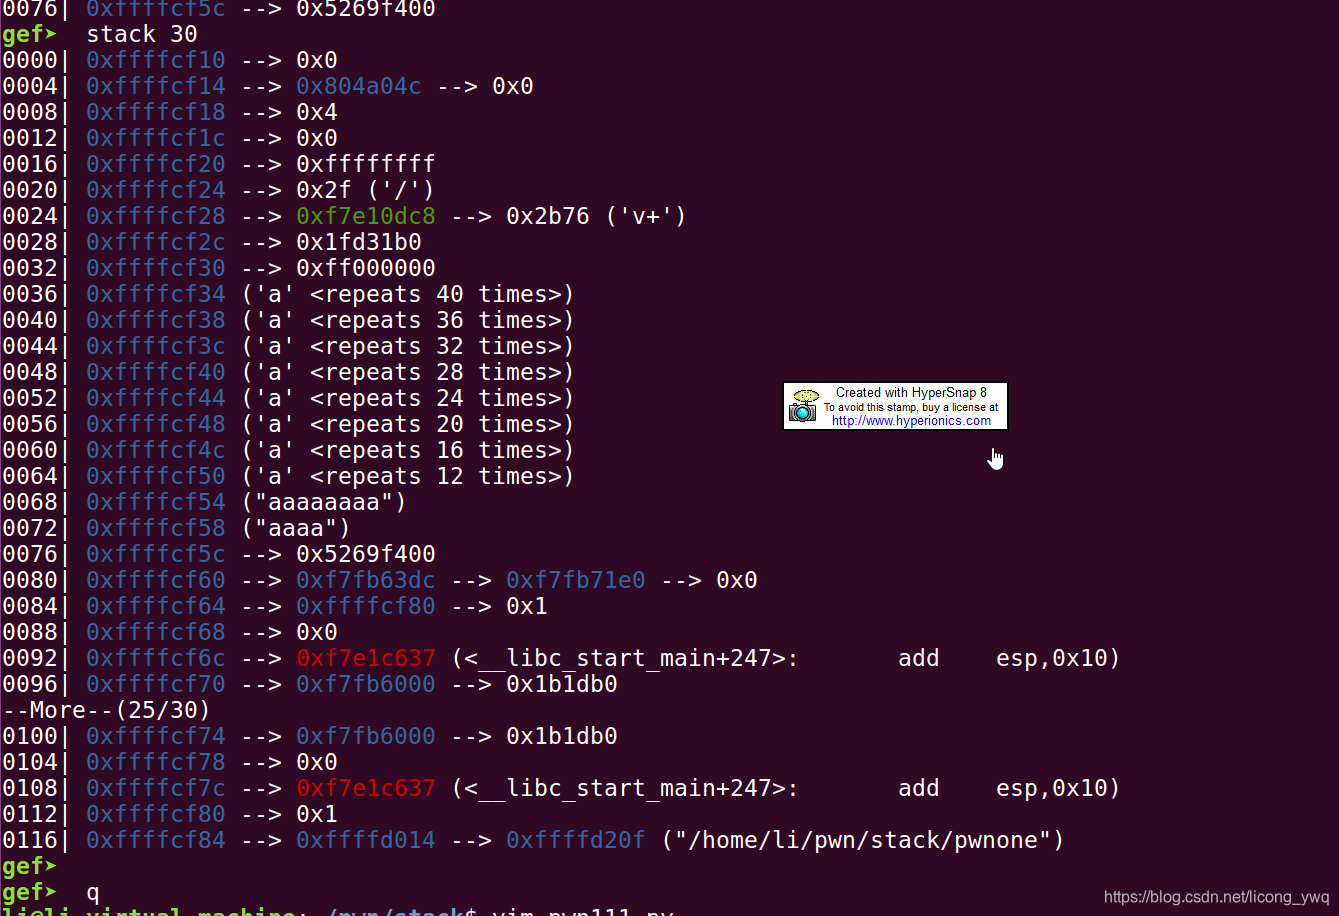Click red address 0xf7e1c637 in row 0092
The image size is (1339, 916).
(366, 658)
